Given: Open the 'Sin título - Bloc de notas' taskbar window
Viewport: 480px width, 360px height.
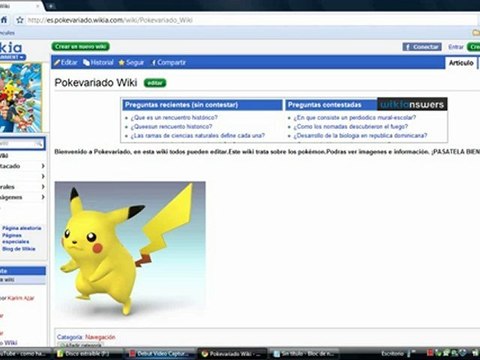Looking at the screenshot, I should click(304, 354).
